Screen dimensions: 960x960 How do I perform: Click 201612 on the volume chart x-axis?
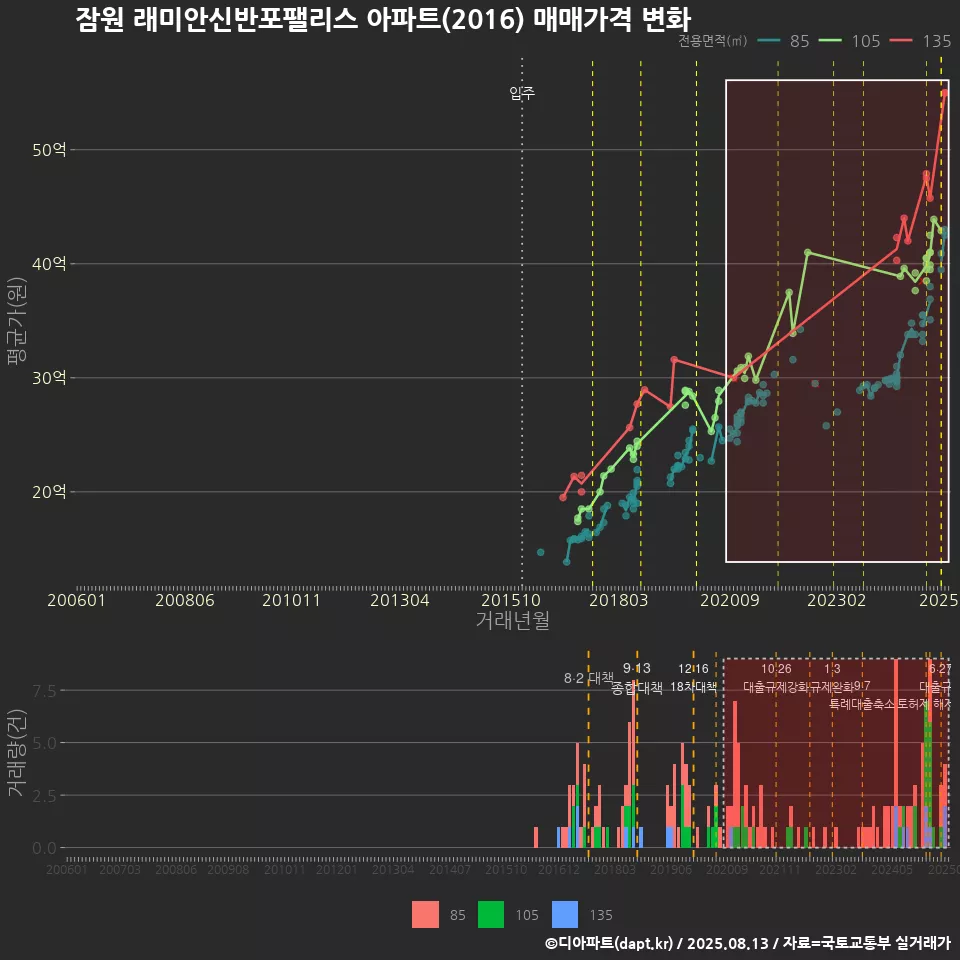pos(559,869)
